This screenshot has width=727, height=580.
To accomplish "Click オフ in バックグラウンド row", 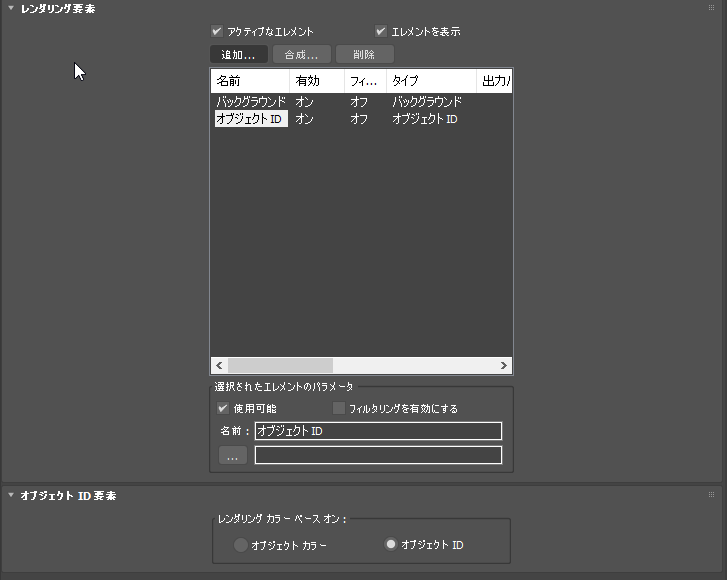I will [x=359, y=102].
